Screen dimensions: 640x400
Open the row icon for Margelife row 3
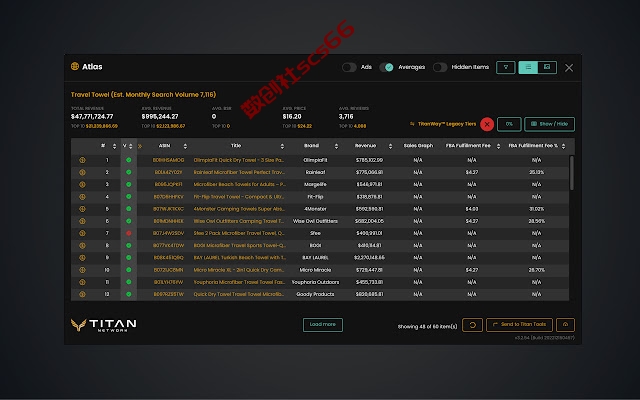pos(82,184)
